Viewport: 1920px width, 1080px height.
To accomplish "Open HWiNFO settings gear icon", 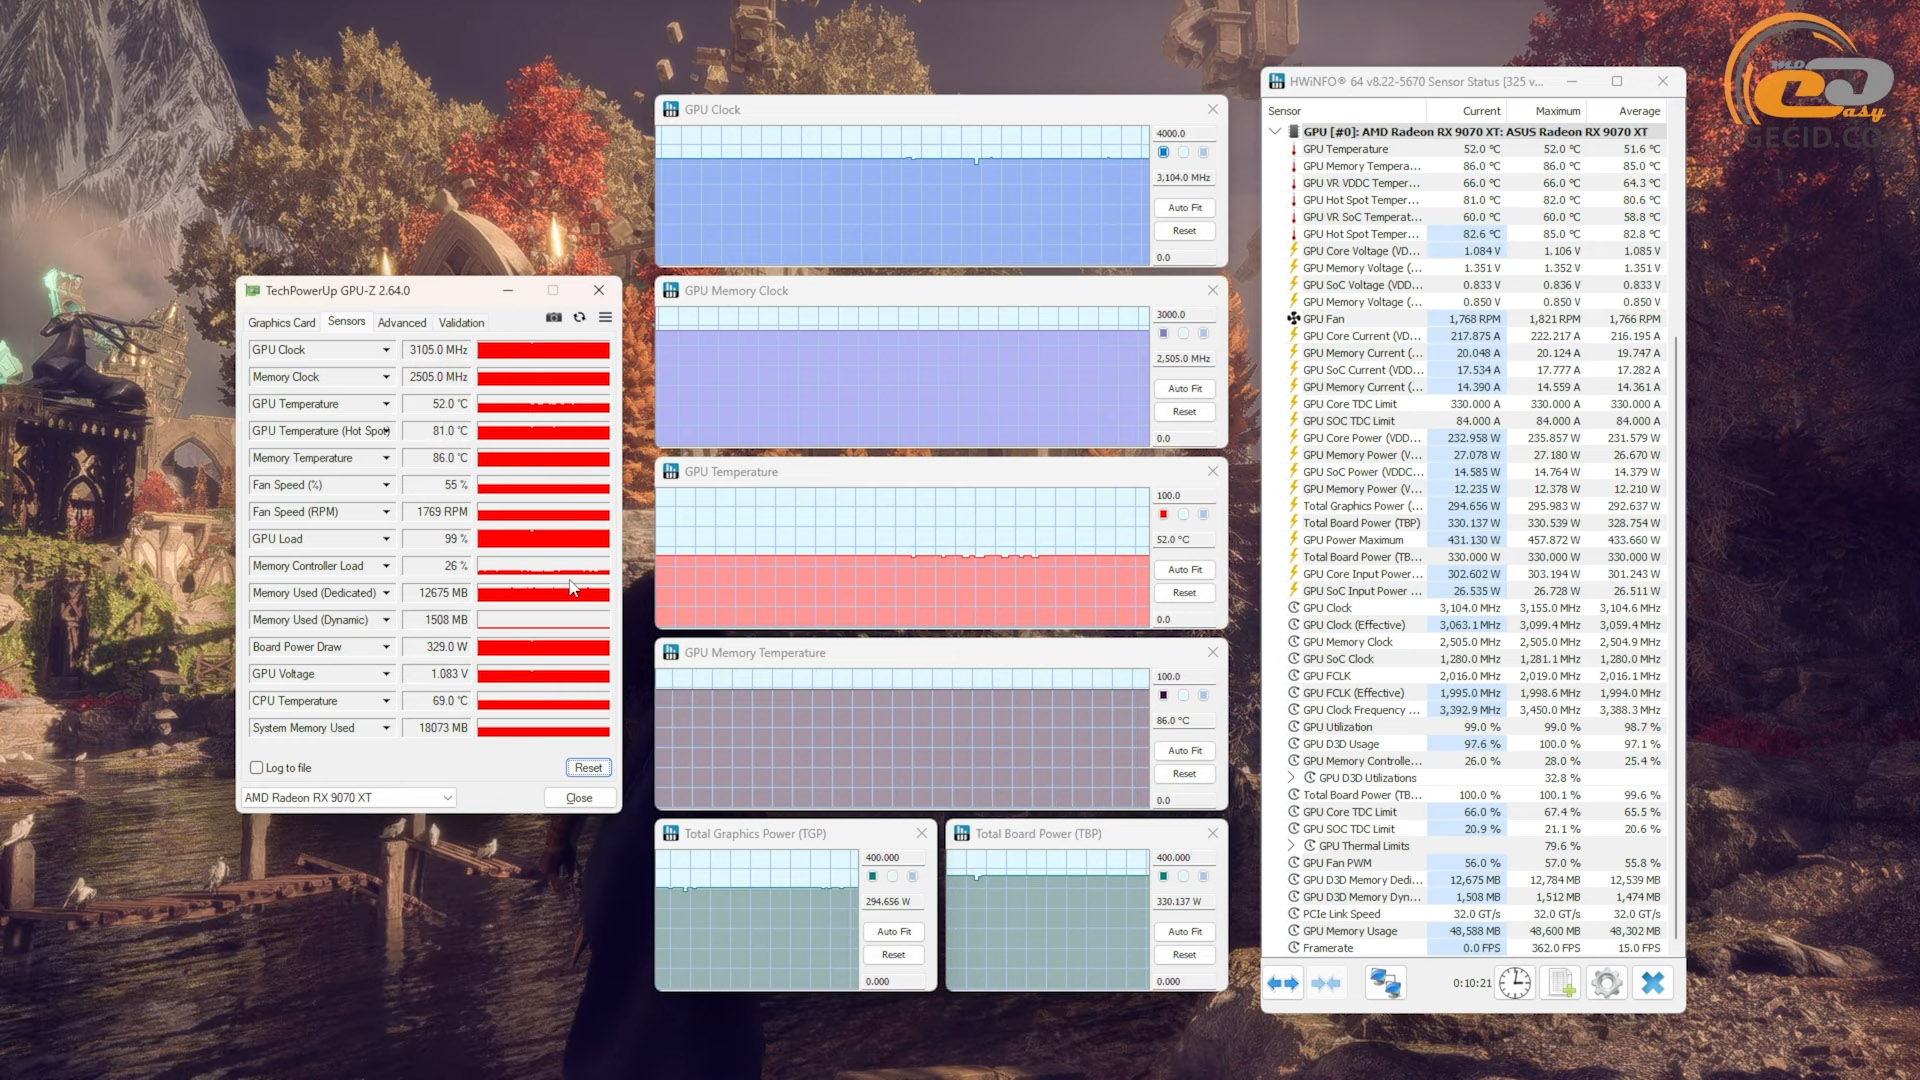I will pos(1607,983).
